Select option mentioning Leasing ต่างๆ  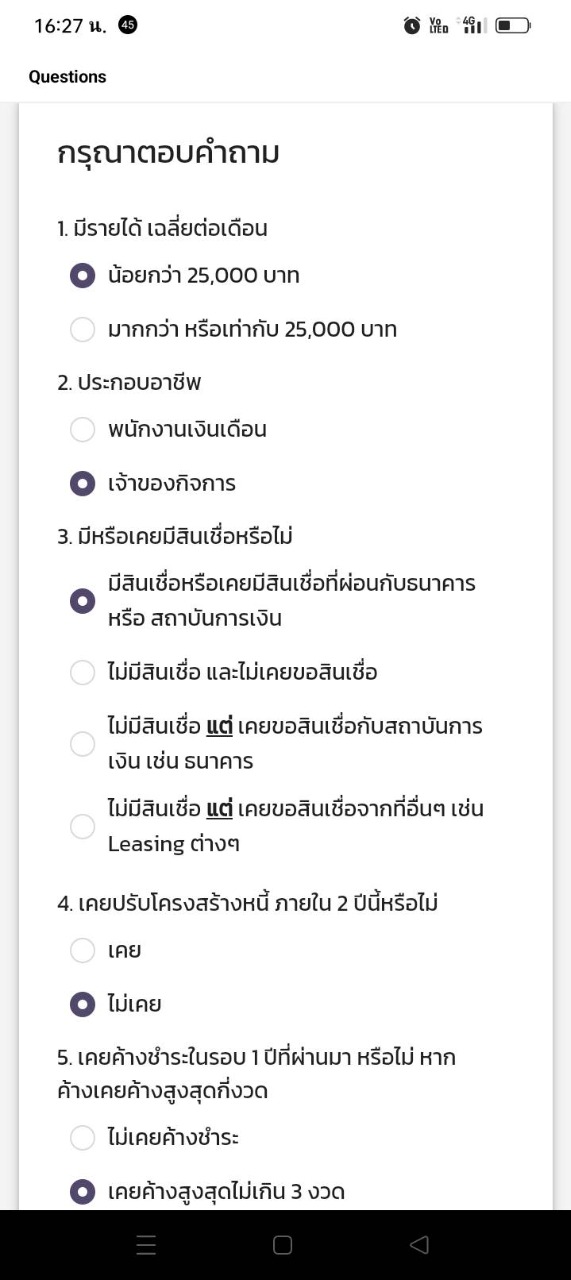[277, 826]
